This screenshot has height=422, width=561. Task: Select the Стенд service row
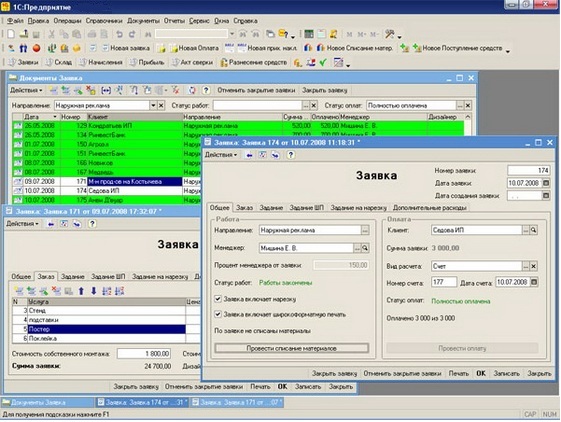coord(106,310)
